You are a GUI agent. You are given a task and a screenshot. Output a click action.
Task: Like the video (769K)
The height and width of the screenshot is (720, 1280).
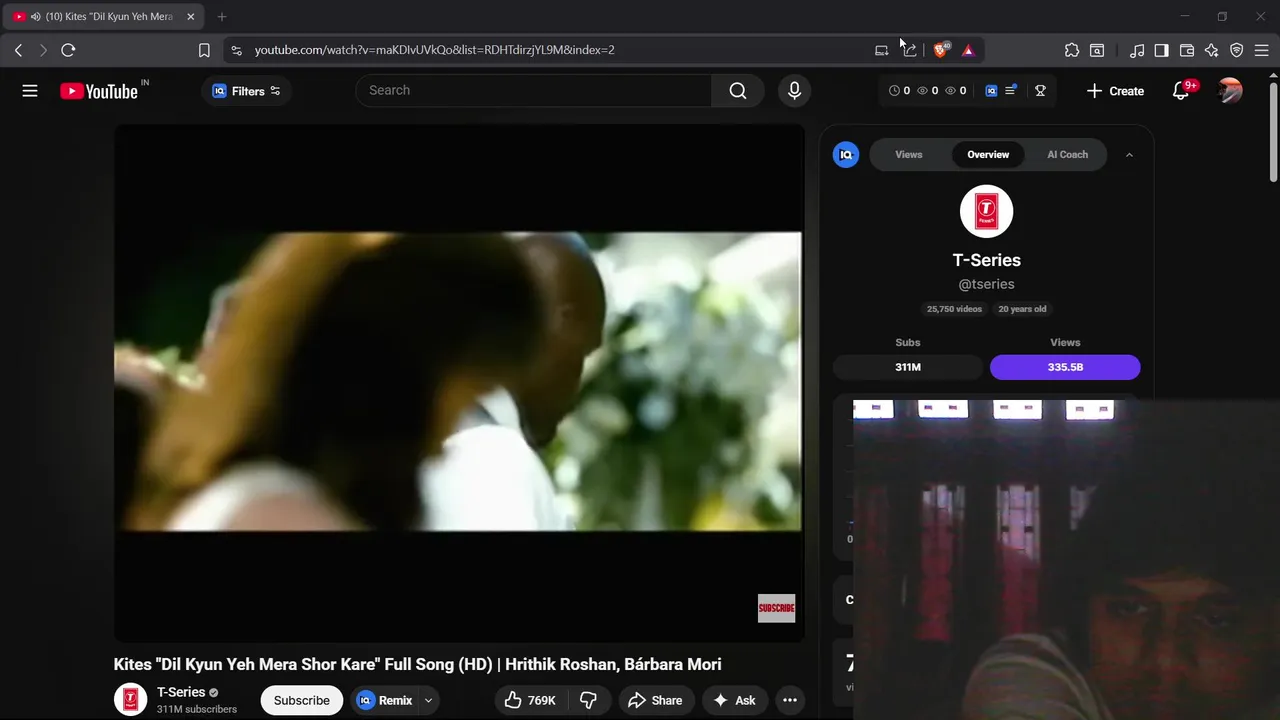530,700
